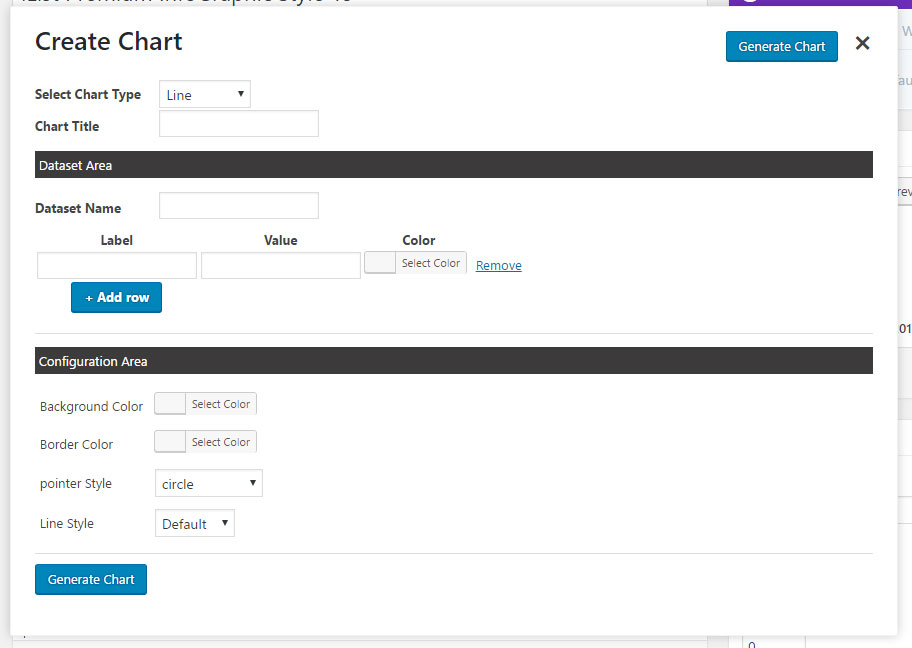Click the Border Color swatch
912x648 pixels.
168,441
